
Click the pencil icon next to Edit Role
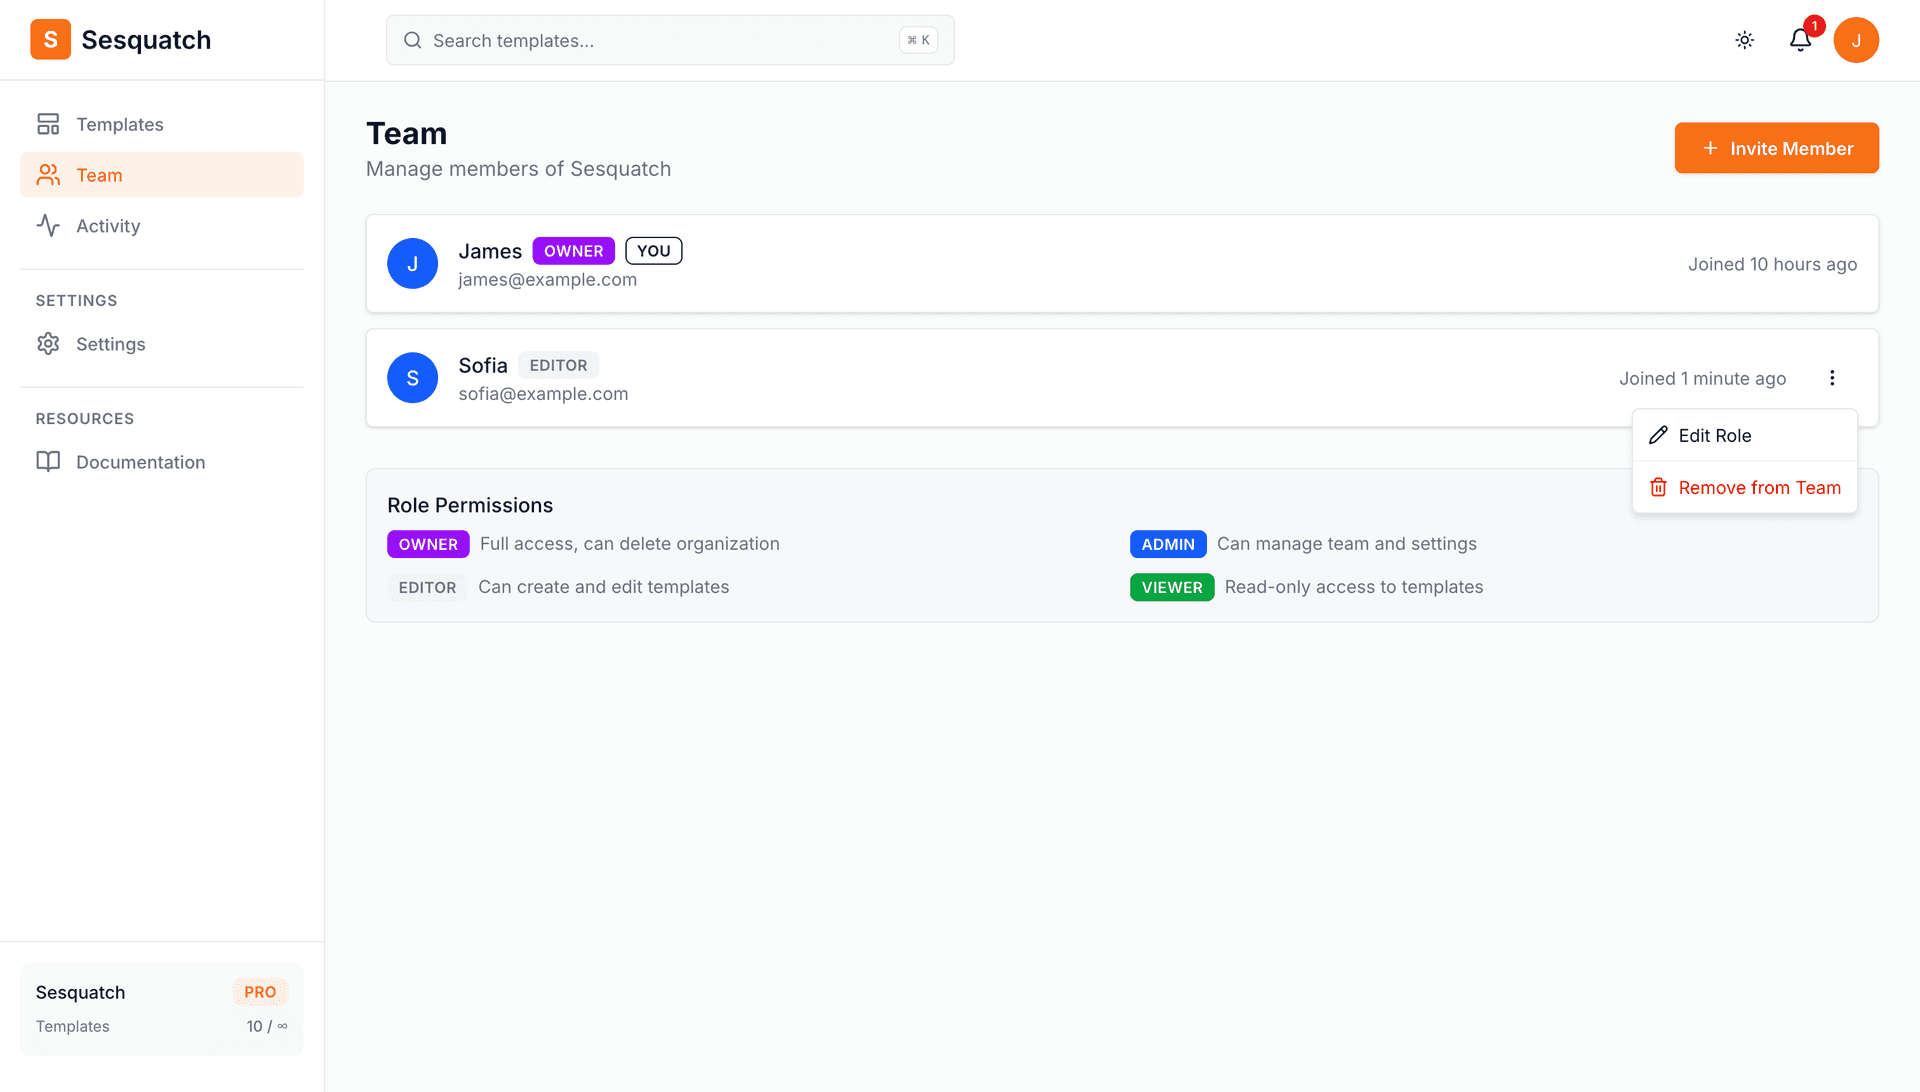coord(1659,435)
